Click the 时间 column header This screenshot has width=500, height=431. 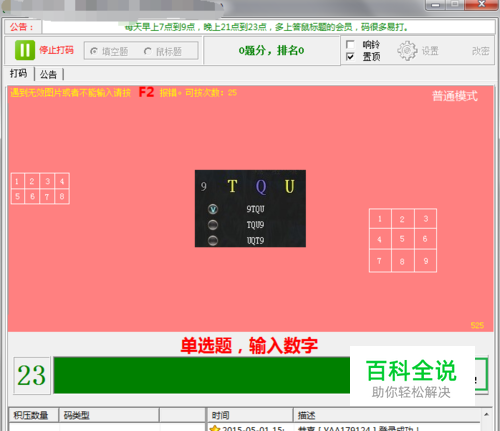[x=249, y=415]
